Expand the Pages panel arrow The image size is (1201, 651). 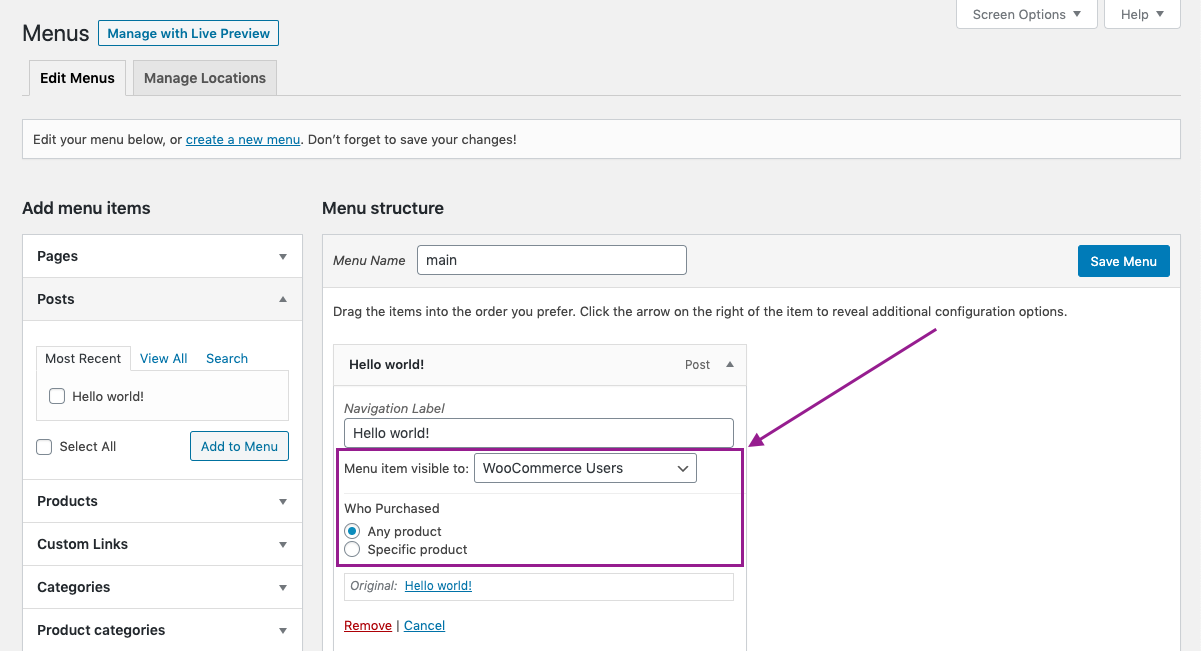[x=283, y=256]
